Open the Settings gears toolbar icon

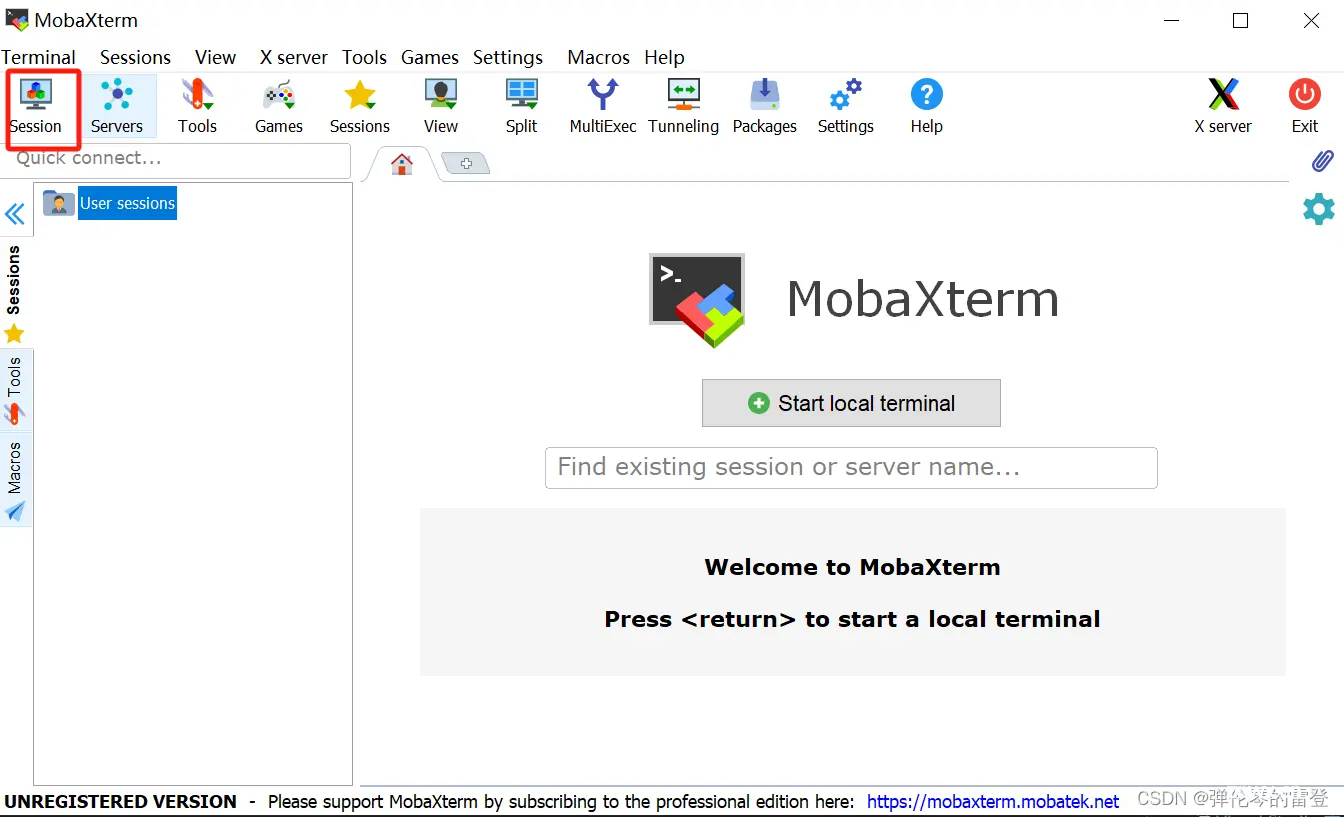(846, 106)
